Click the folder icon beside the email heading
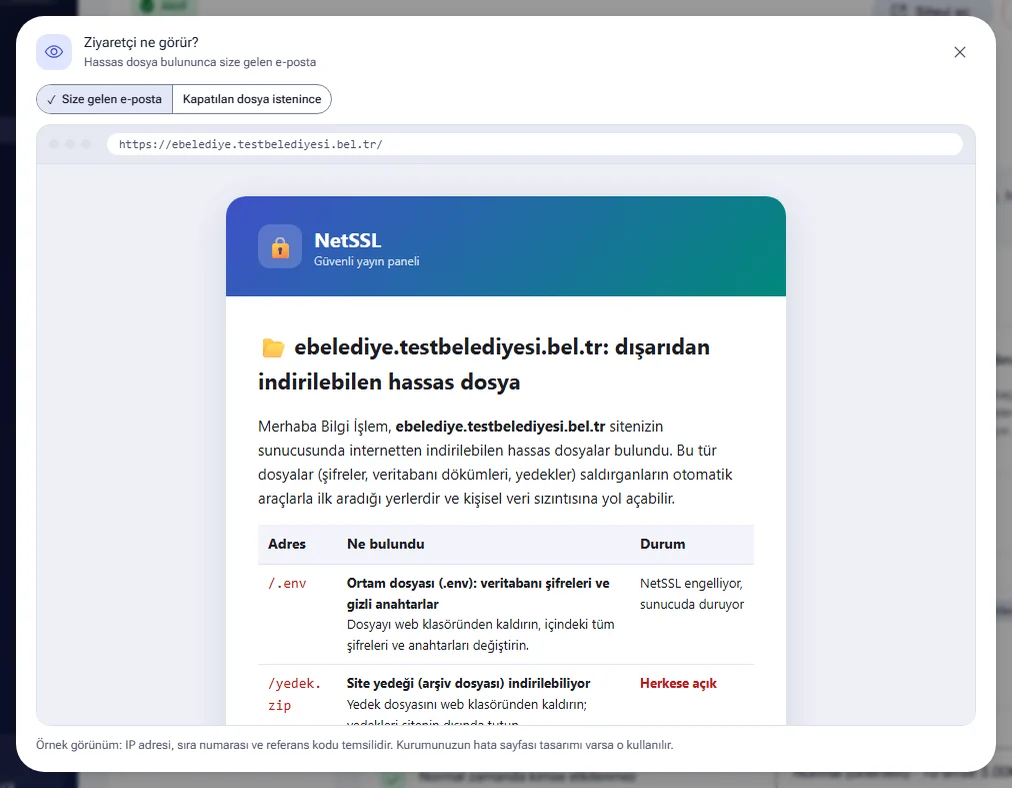 (x=273, y=348)
